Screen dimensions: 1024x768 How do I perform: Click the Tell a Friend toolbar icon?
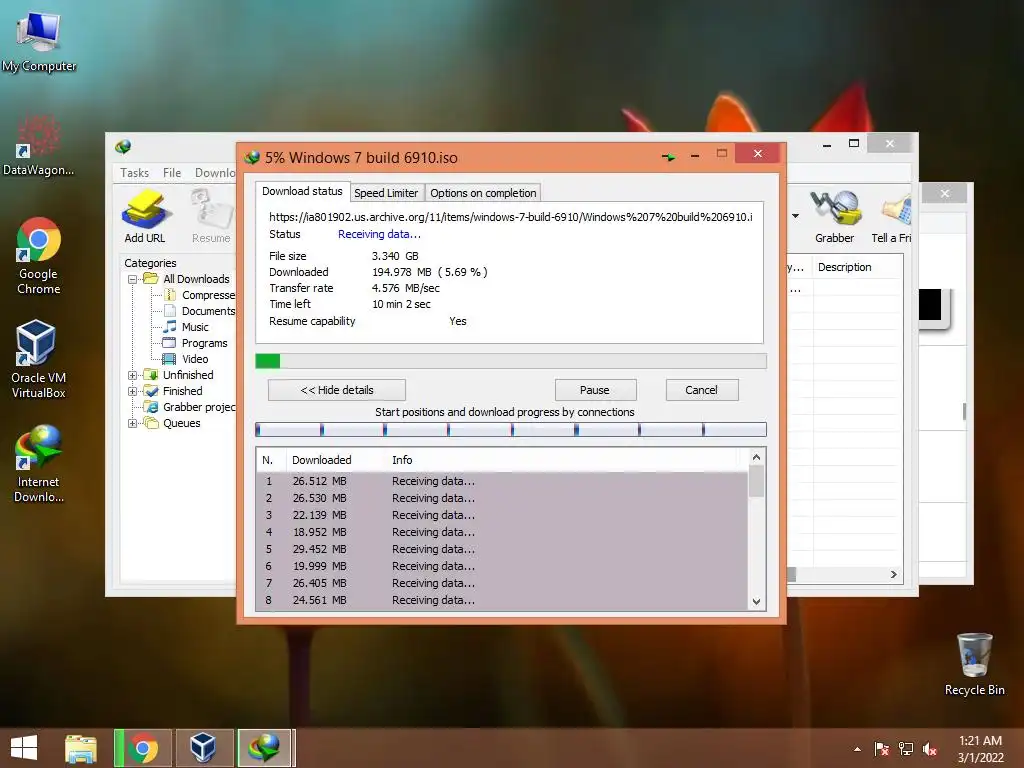892,216
